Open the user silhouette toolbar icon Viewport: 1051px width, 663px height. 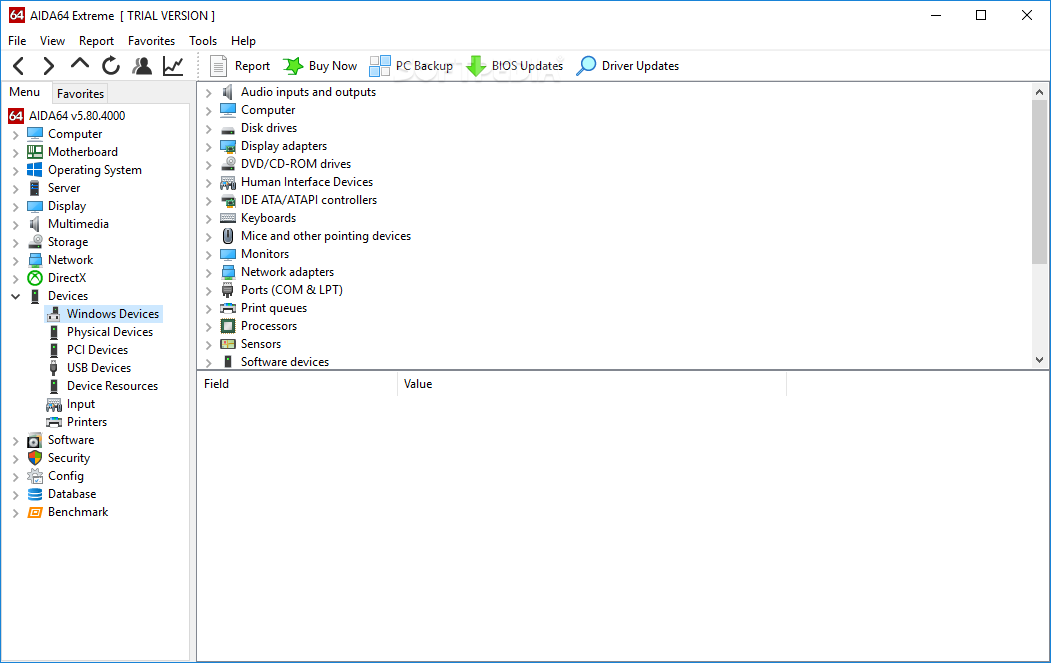142,66
